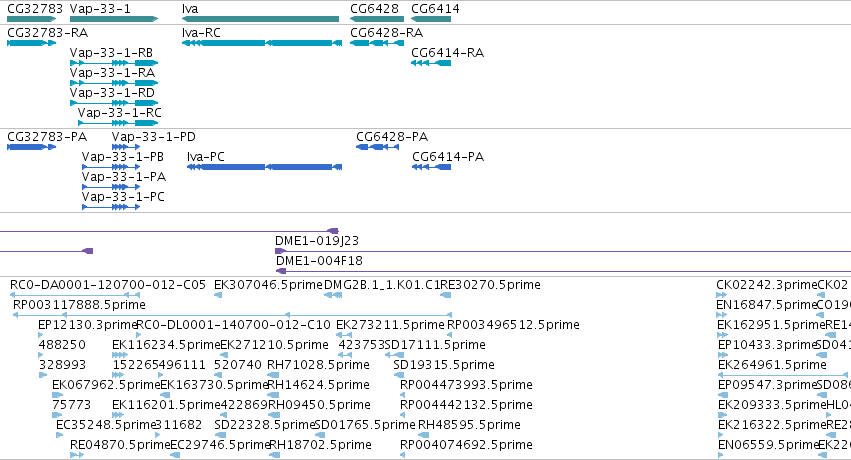Image resolution: width=851 pixels, height=460 pixels.
Task: Click the EK273211.5prime EST
Action: pos(344,335)
